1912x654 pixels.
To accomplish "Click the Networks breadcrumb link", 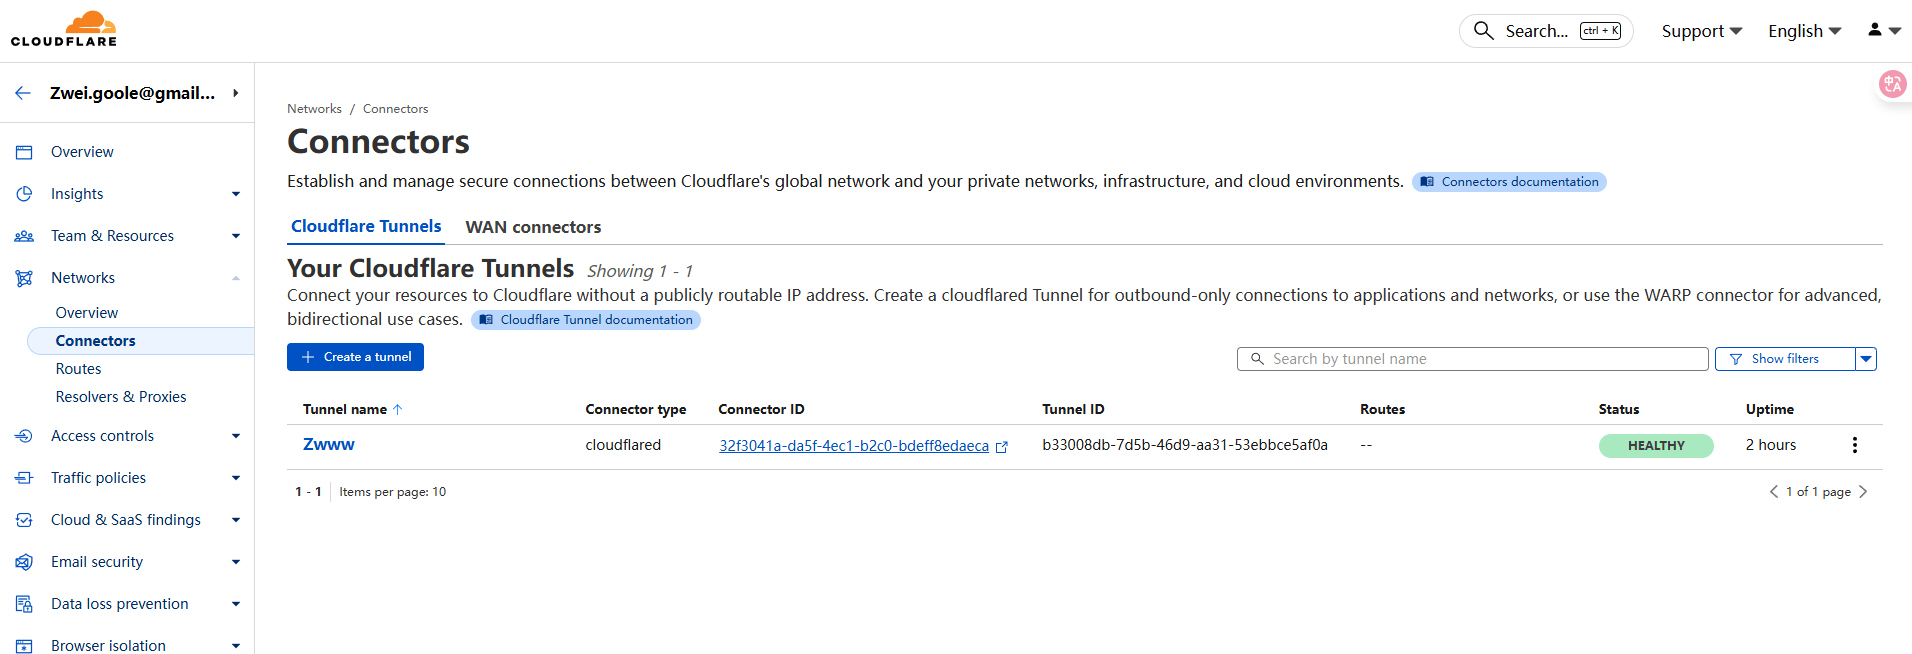I will tap(314, 109).
